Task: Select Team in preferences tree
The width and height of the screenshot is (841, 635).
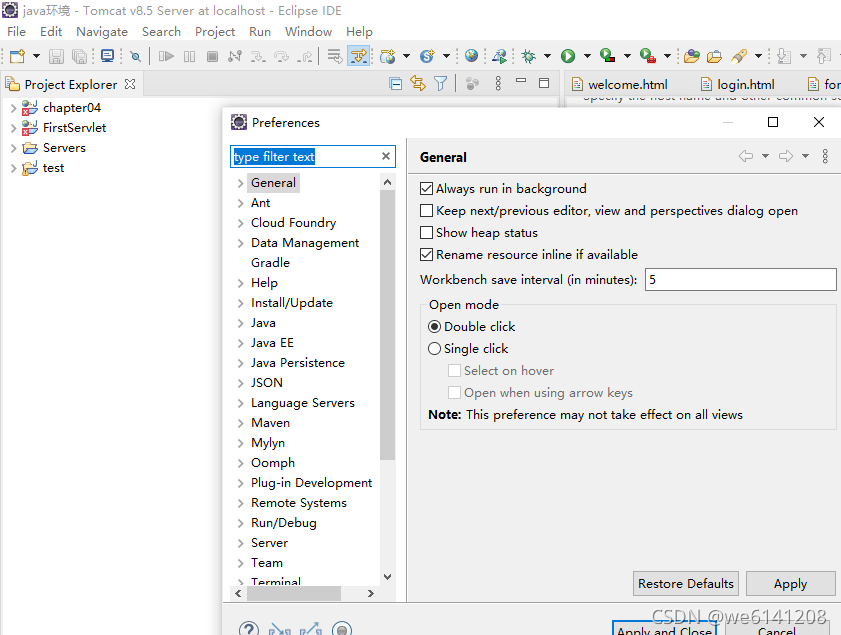Action: pos(267,563)
